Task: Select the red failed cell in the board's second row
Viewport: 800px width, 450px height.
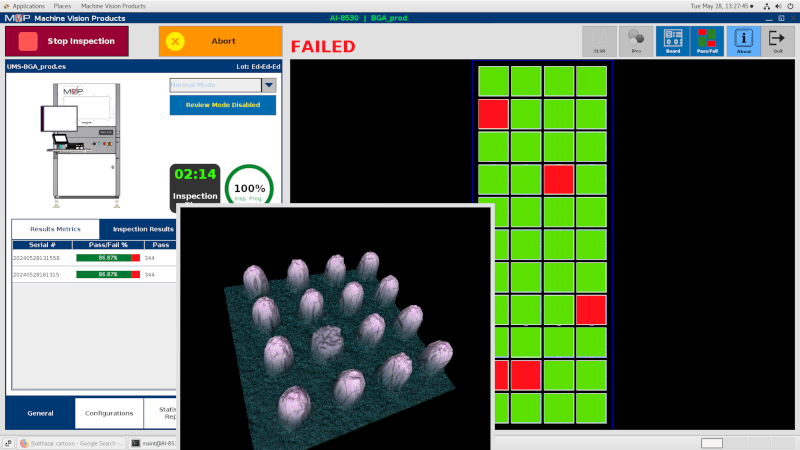Action: tap(493, 114)
